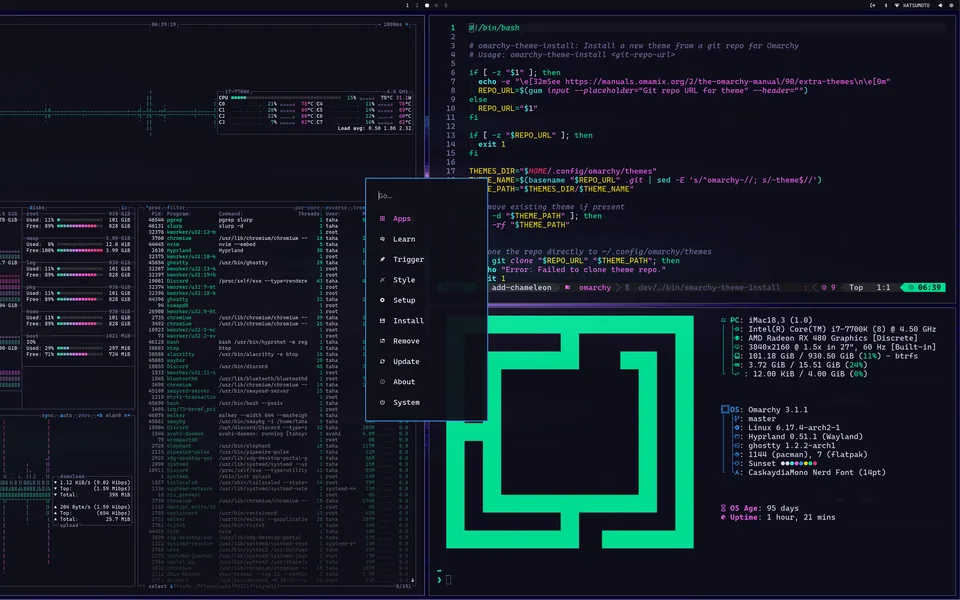960x600 pixels.
Task: Switch to workspace 2 in top bar
Action: point(417,6)
